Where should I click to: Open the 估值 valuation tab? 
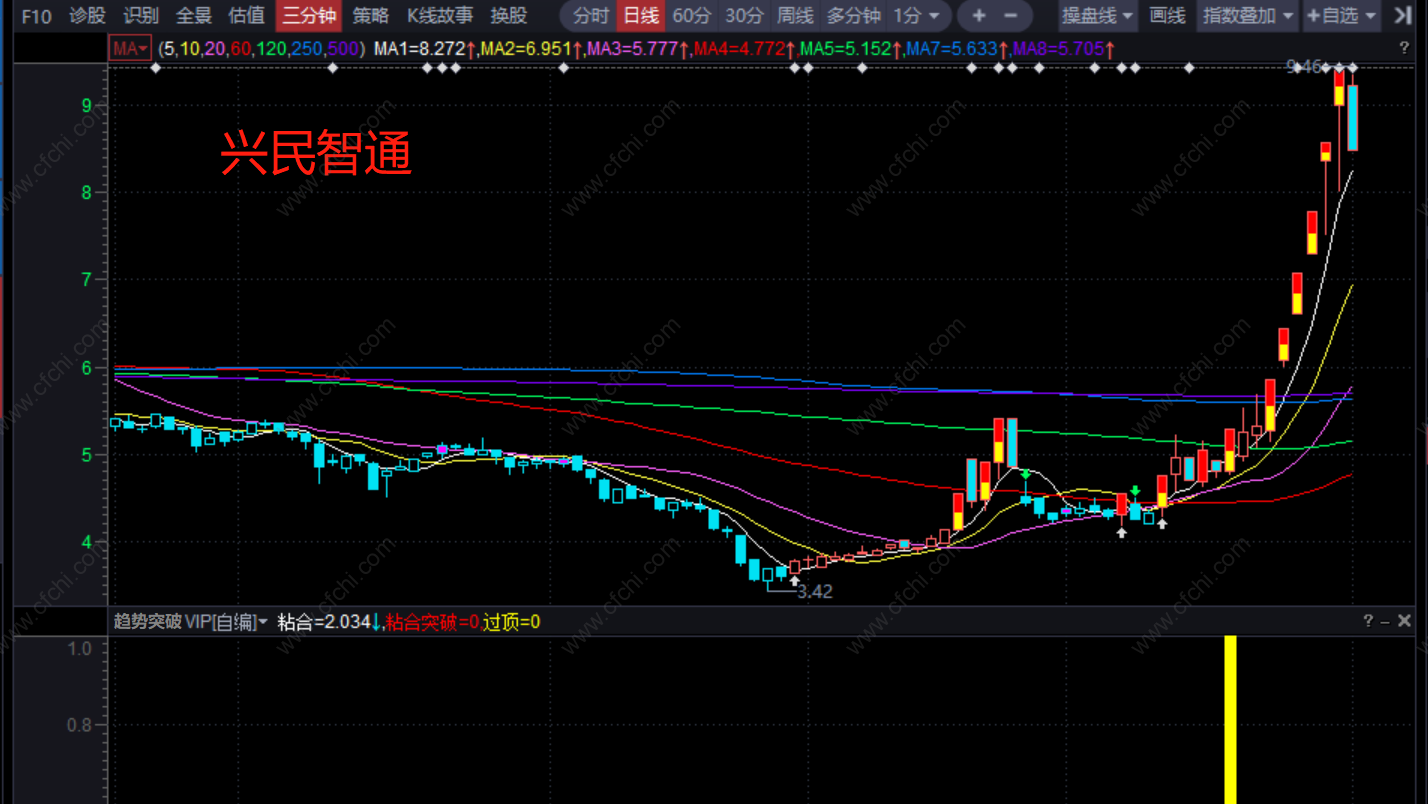coord(246,16)
